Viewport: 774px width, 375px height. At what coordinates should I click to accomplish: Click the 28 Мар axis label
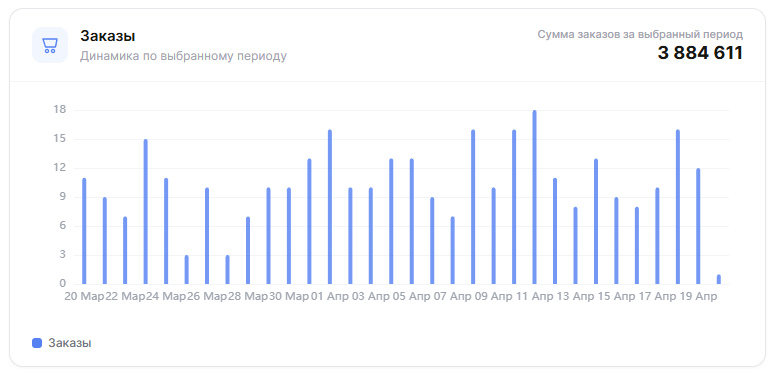[x=248, y=297]
